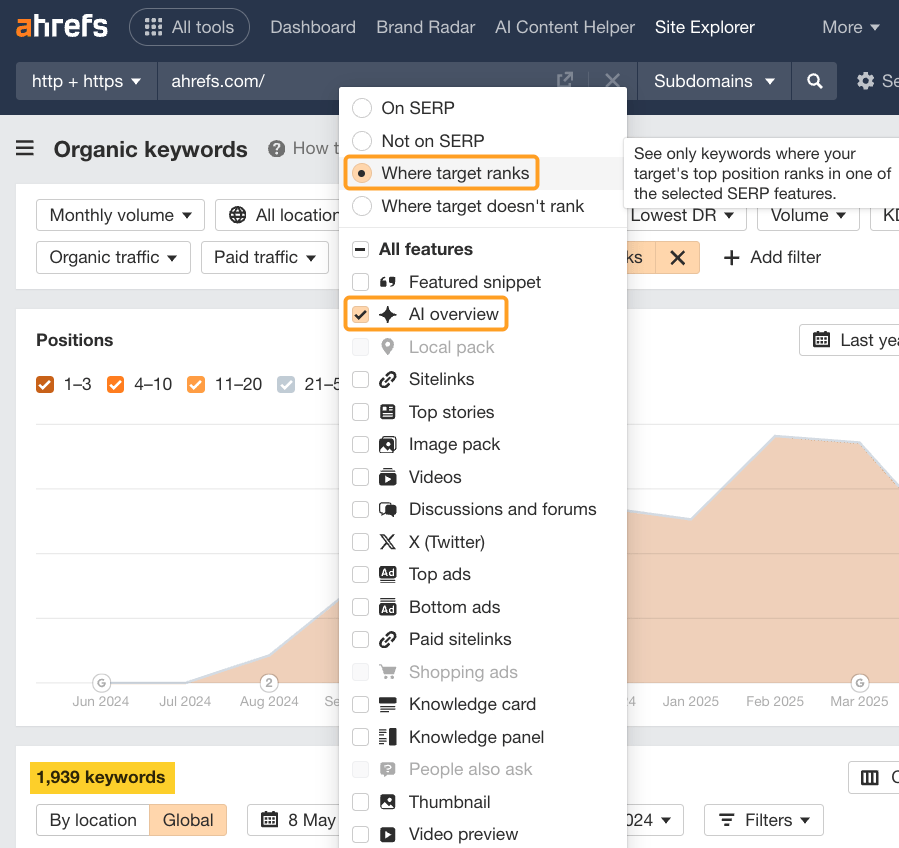Open the Filters panel button

tap(764, 819)
